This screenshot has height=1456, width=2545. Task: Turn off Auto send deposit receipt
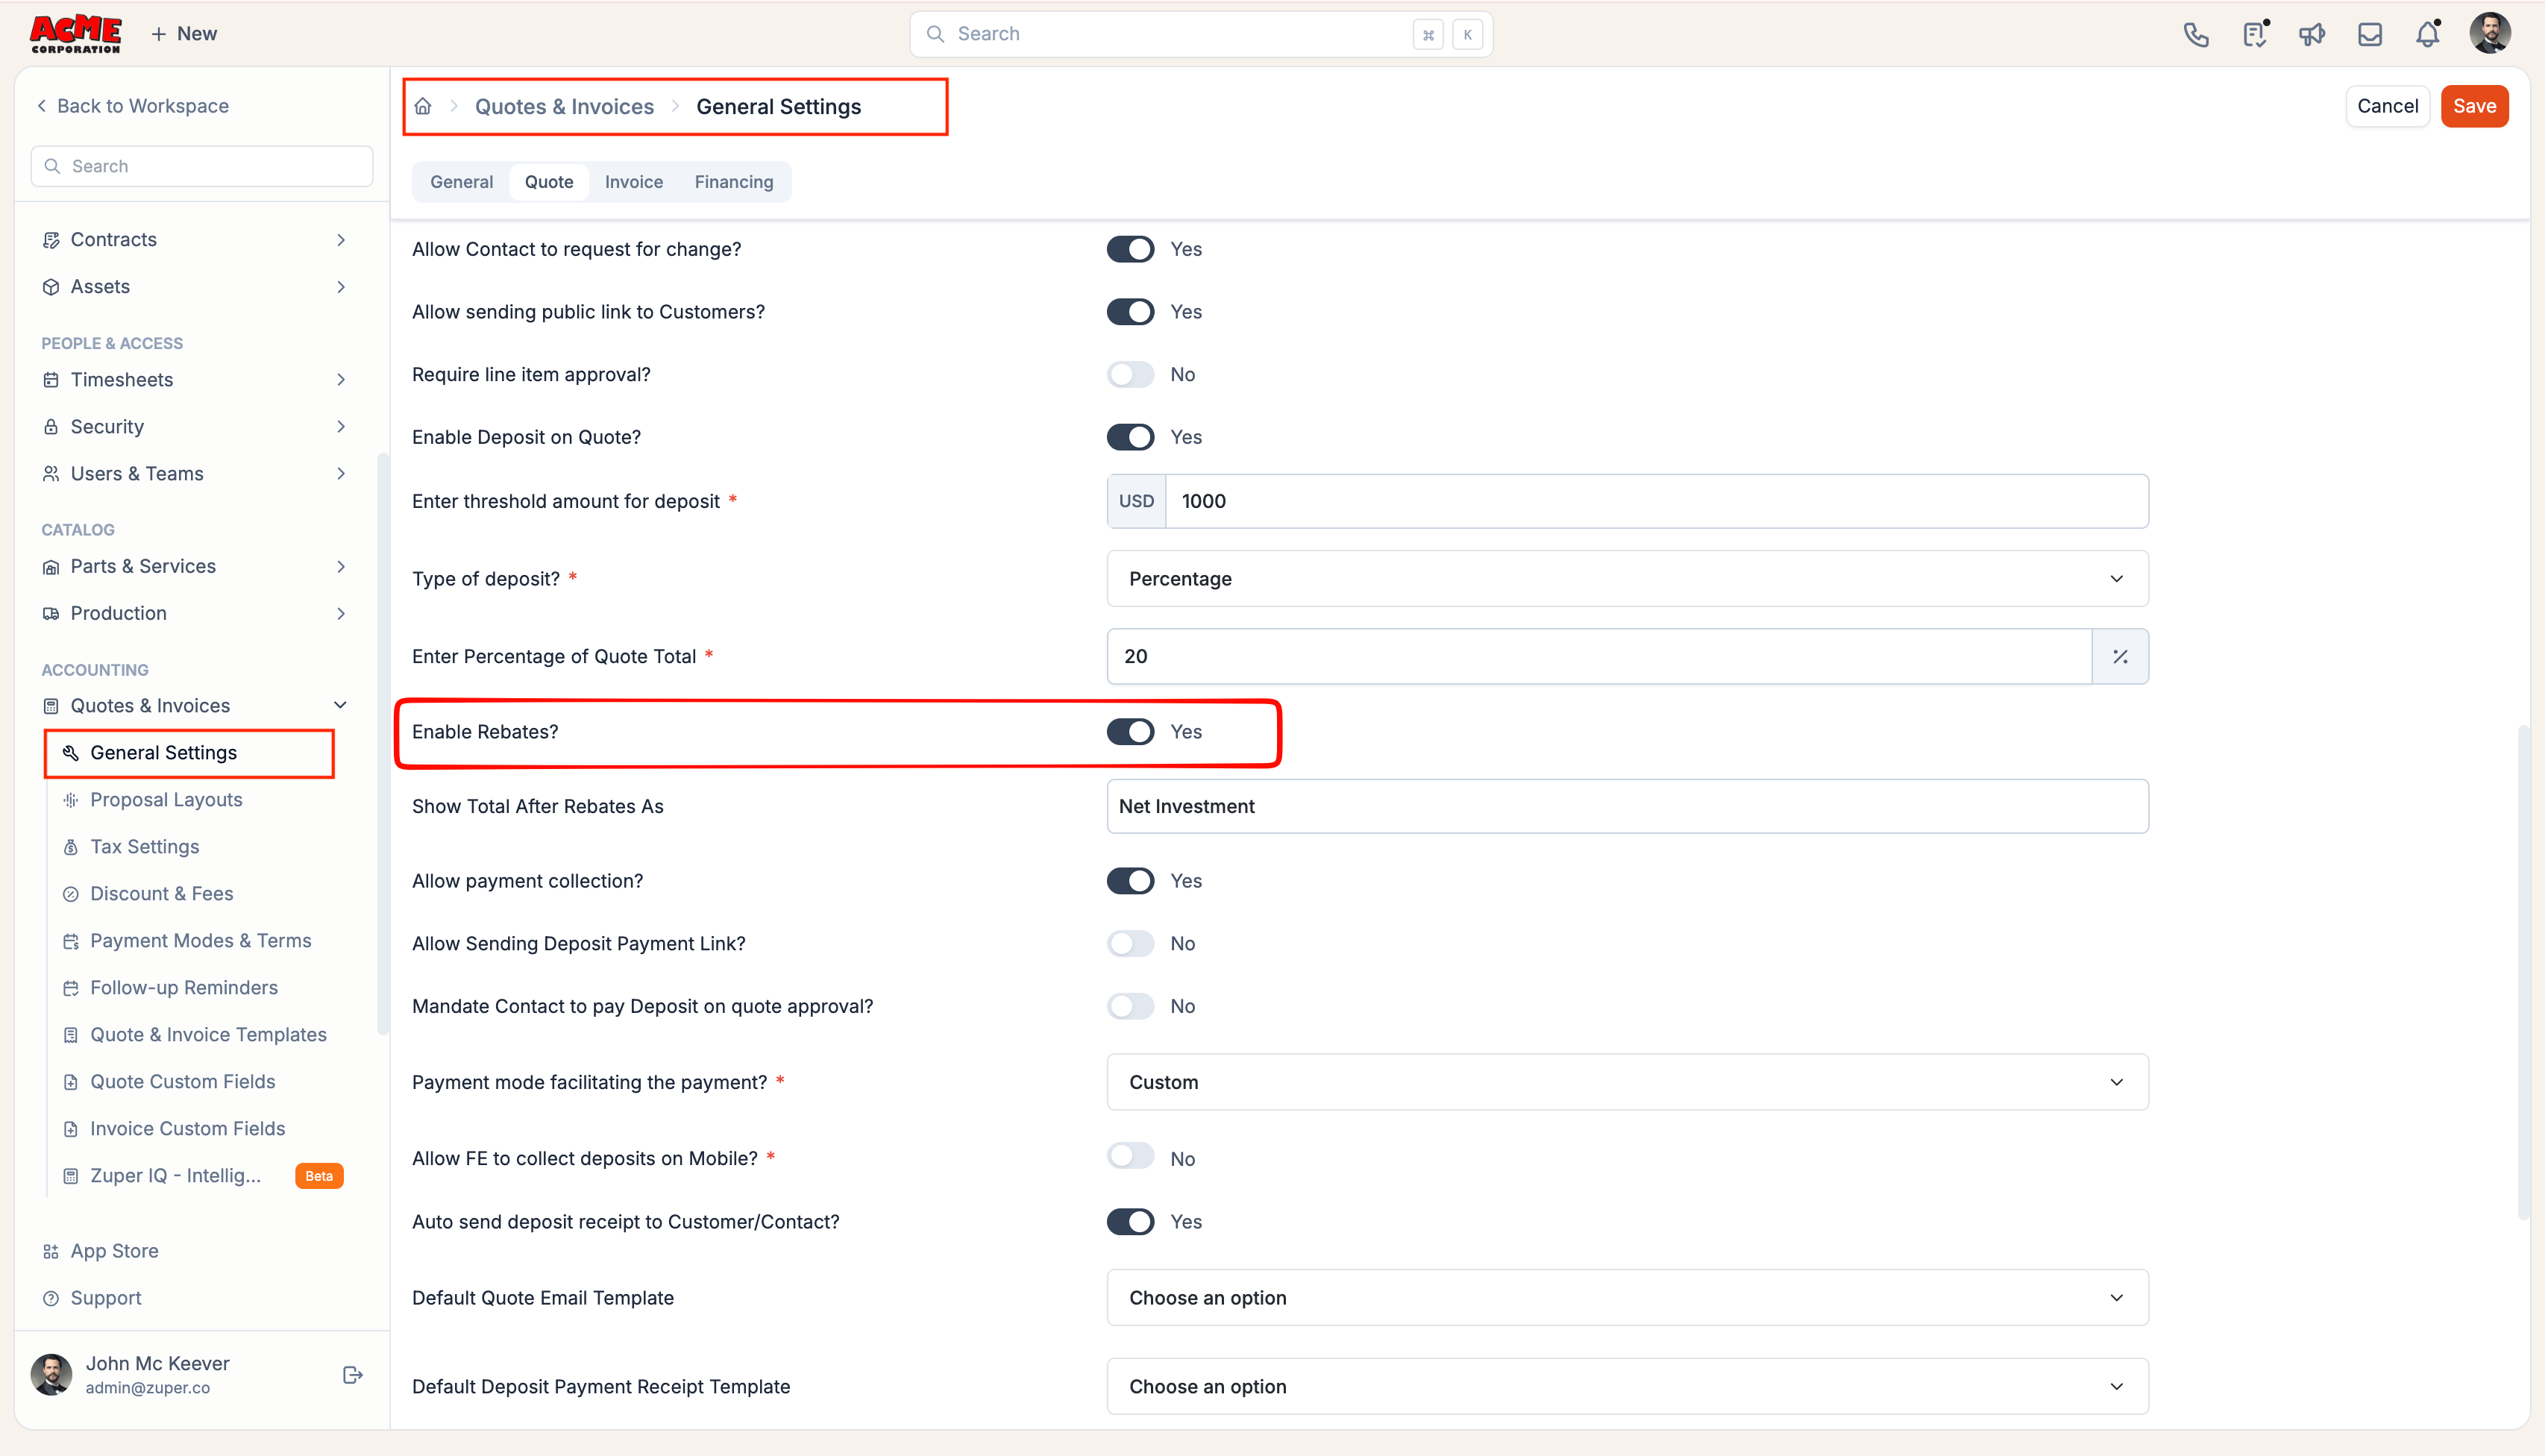(1130, 1221)
